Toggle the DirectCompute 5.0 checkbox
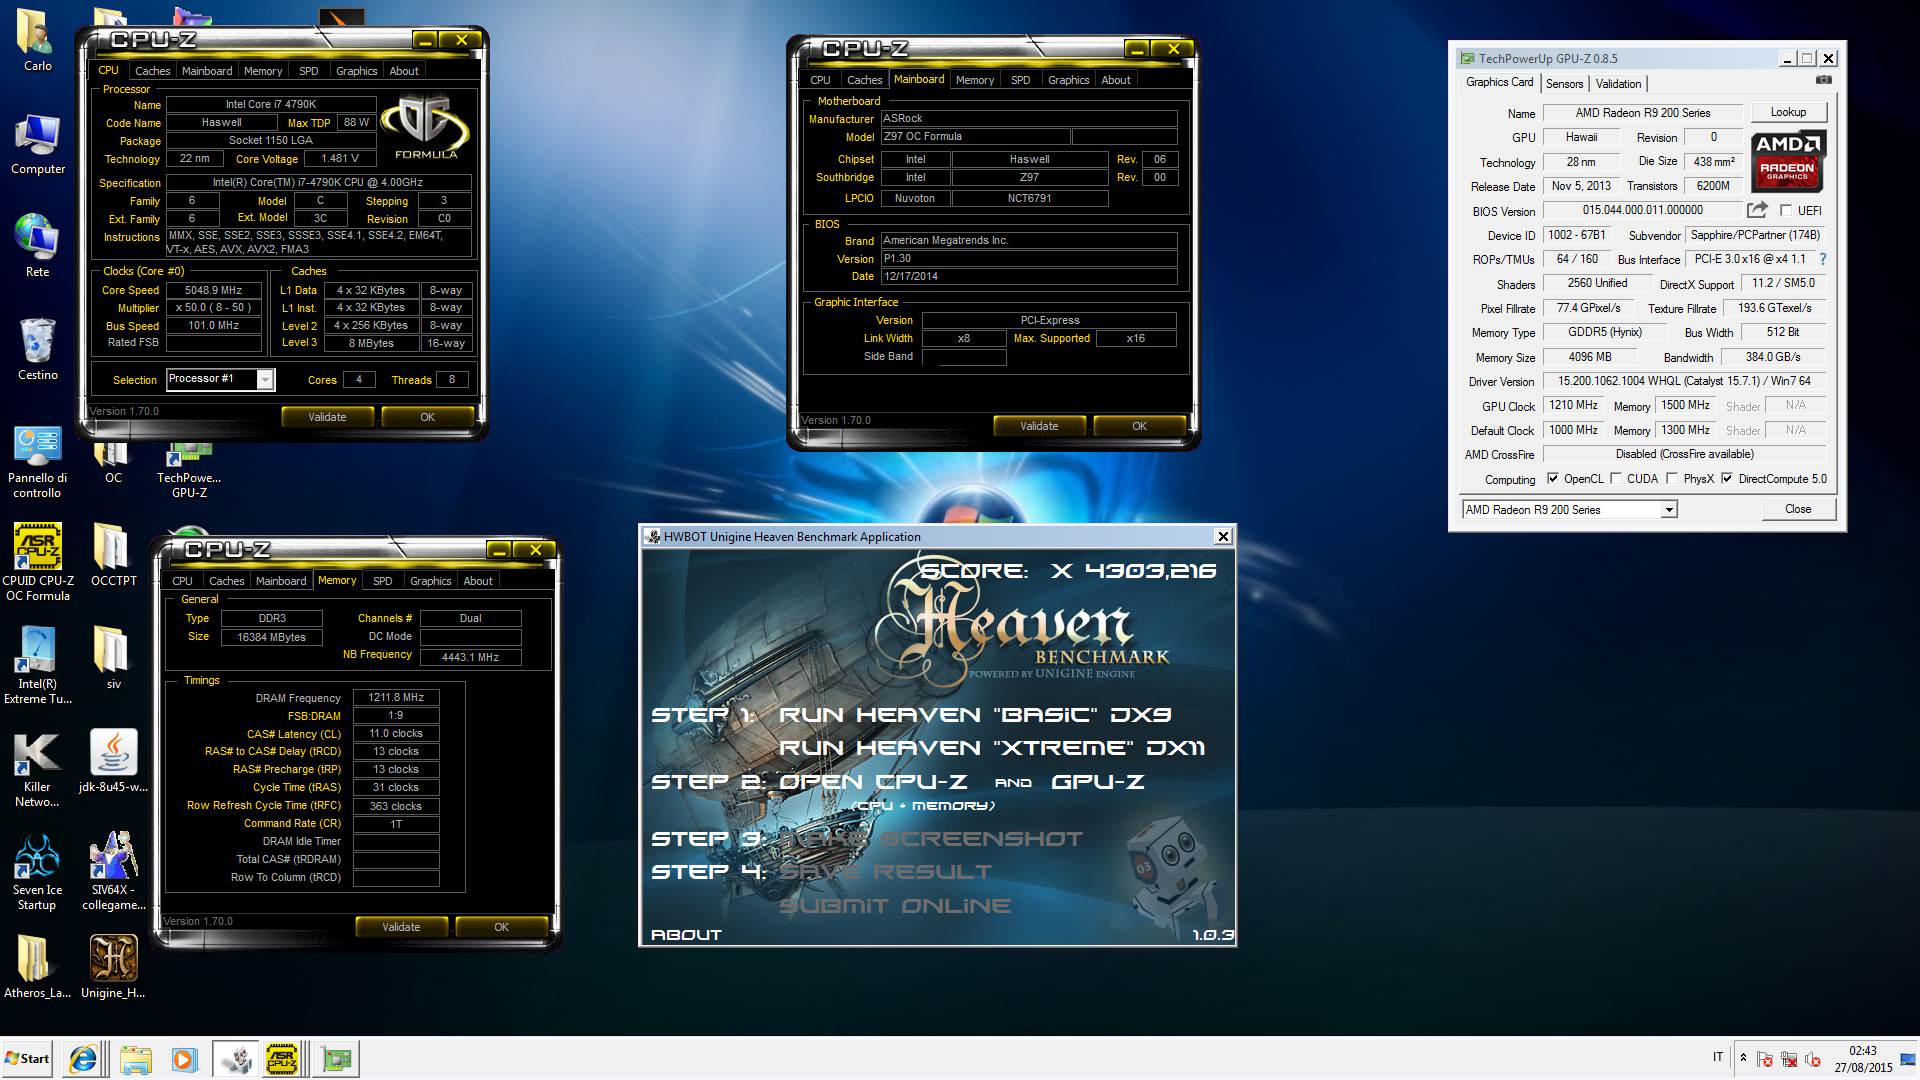1920x1080 pixels. click(1727, 479)
